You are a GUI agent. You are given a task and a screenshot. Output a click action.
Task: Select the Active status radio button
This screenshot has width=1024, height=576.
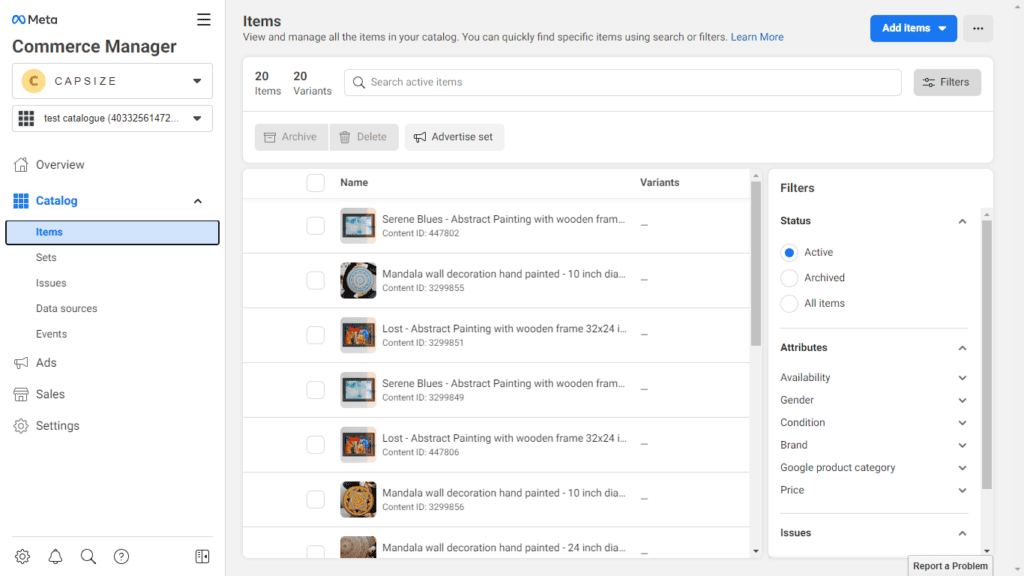[x=789, y=253]
